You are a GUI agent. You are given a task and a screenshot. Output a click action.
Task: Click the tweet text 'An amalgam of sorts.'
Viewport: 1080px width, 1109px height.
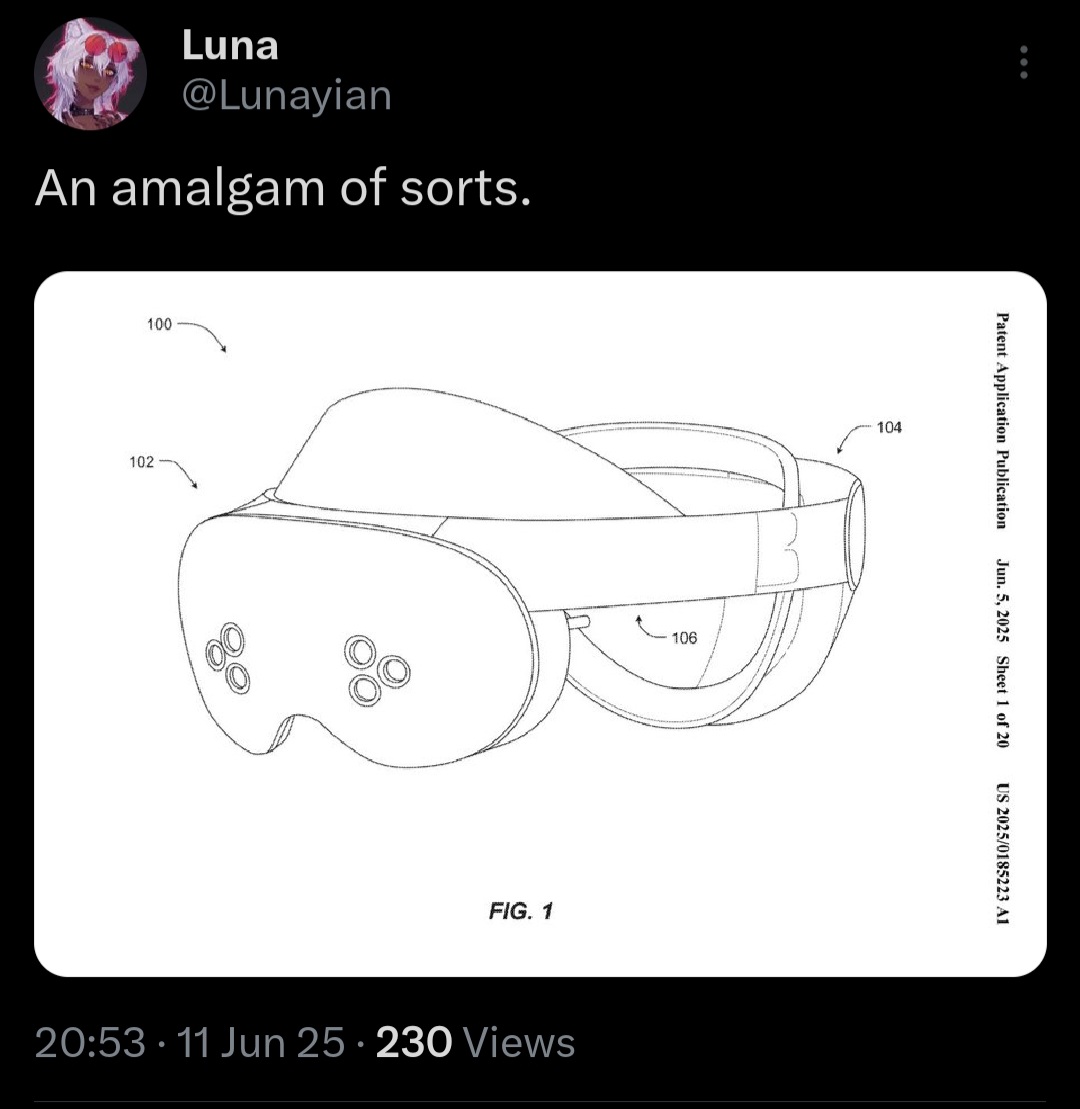click(x=283, y=190)
